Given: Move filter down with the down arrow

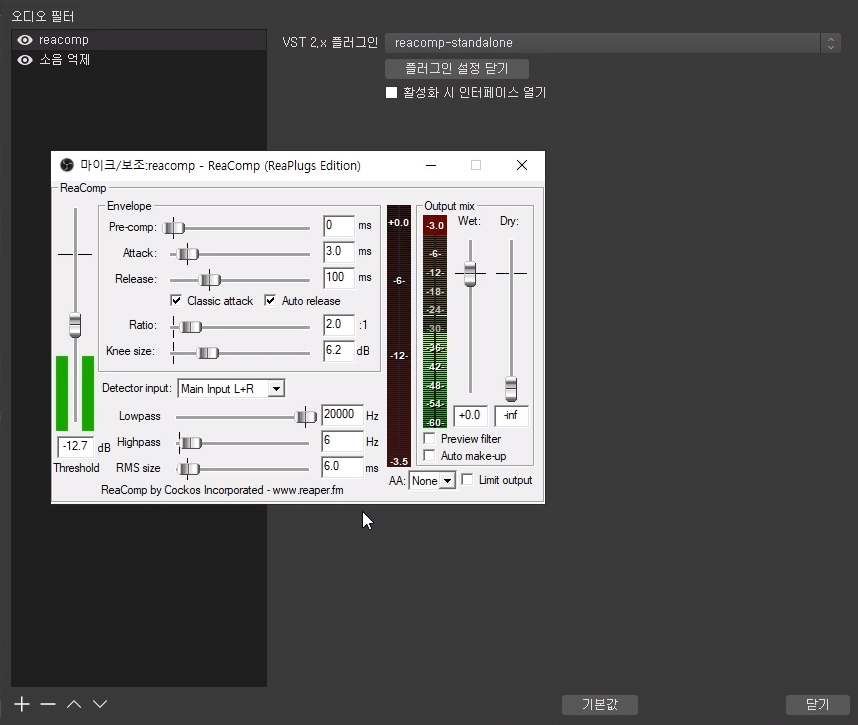Looking at the screenshot, I should 100,704.
